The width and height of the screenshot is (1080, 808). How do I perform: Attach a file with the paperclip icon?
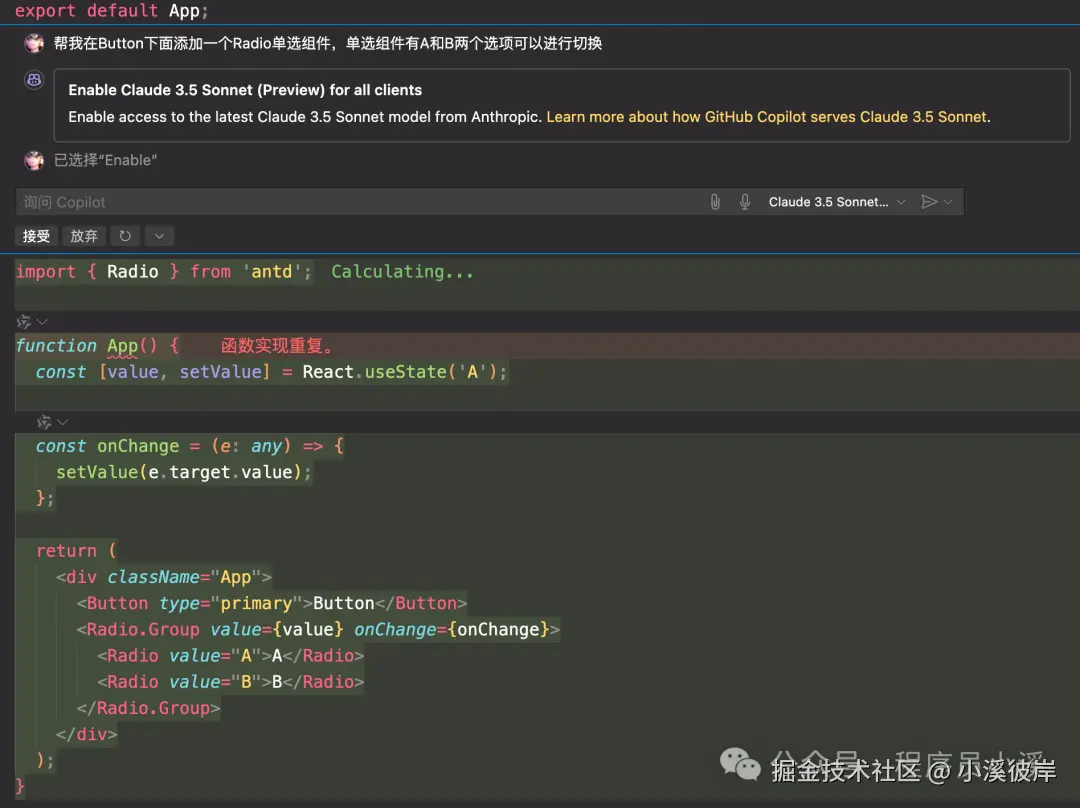coord(716,201)
